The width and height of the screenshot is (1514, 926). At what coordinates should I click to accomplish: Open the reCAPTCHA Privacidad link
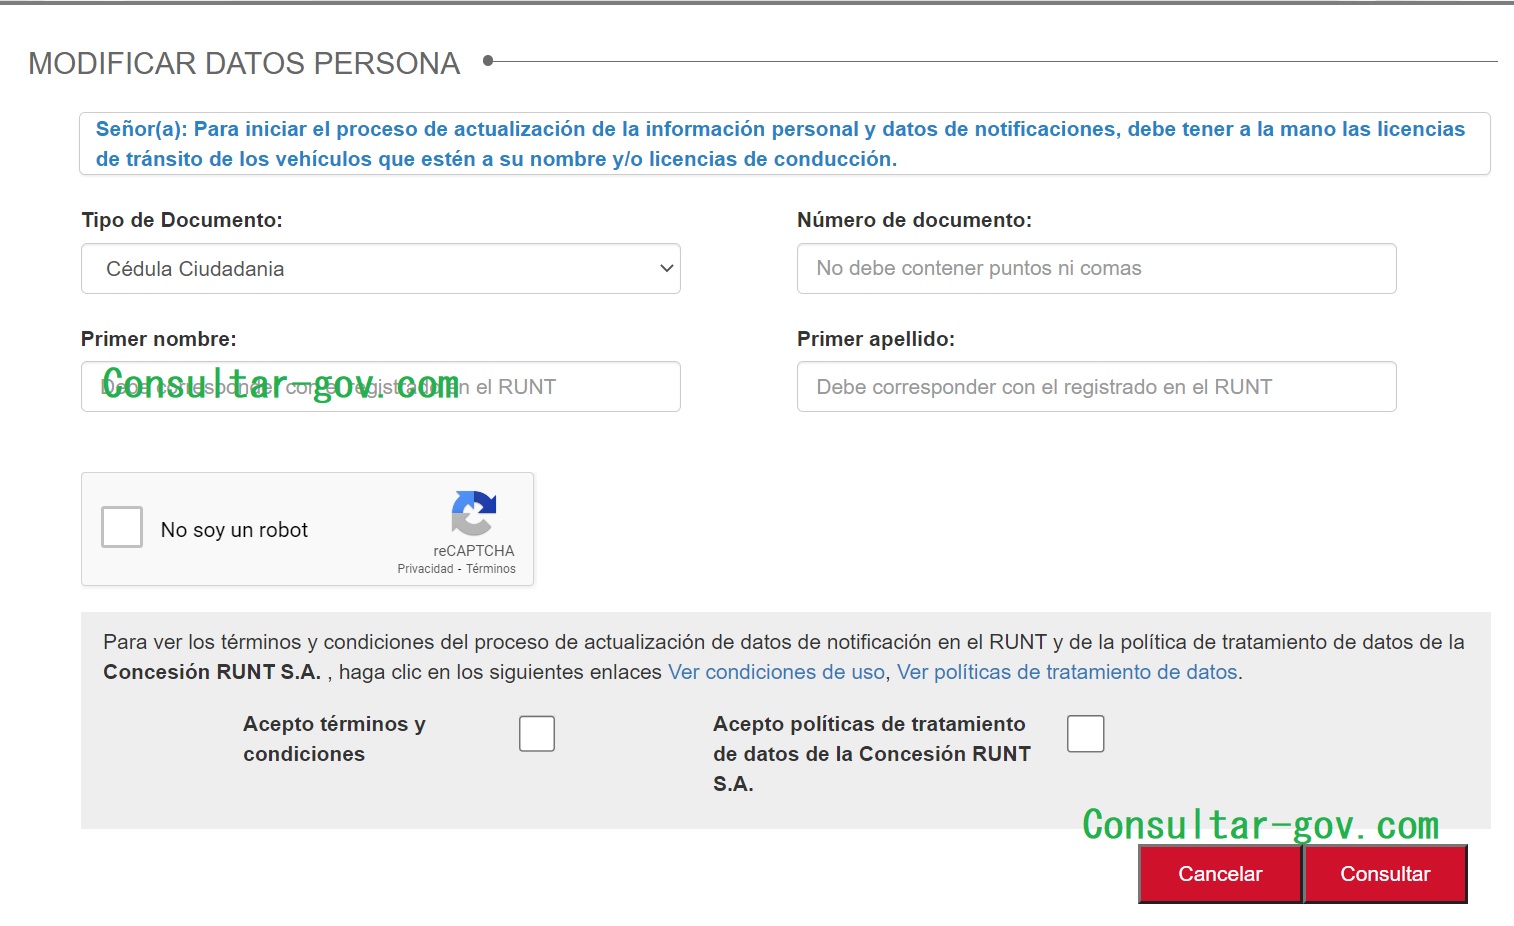(x=425, y=569)
